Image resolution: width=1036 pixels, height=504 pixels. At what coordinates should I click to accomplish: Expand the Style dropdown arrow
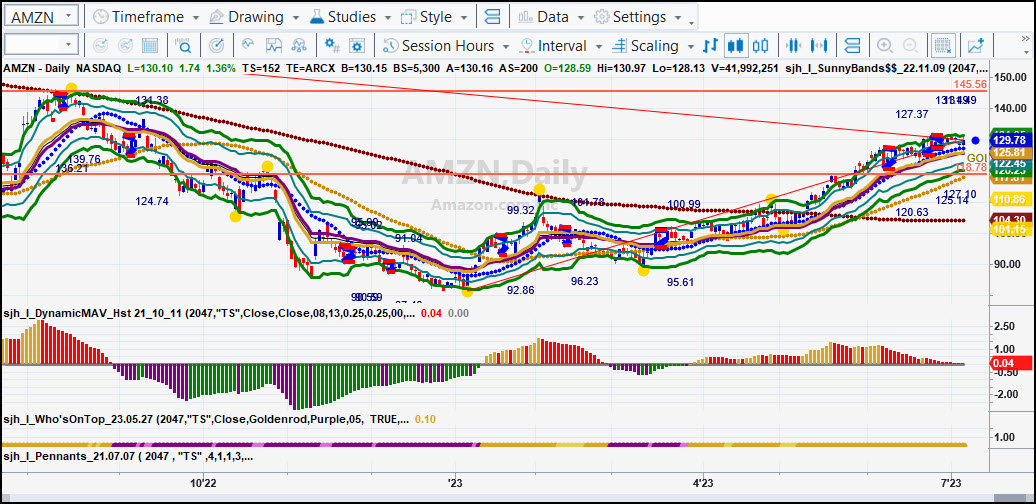464,17
